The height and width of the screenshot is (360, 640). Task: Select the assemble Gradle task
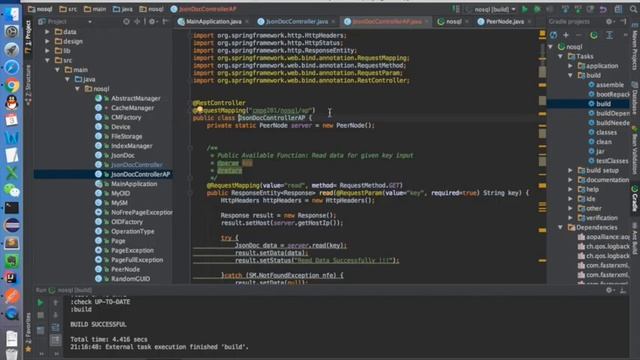click(606, 85)
